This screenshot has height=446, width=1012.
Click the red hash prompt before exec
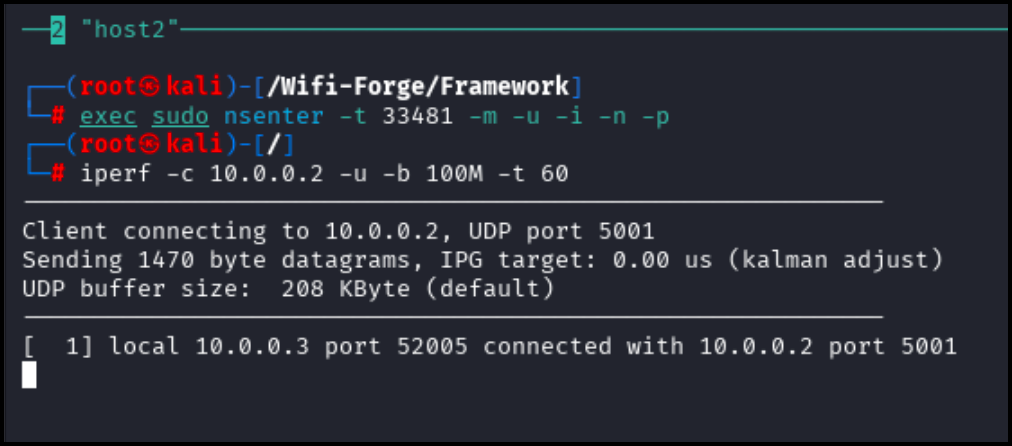pos(57,116)
